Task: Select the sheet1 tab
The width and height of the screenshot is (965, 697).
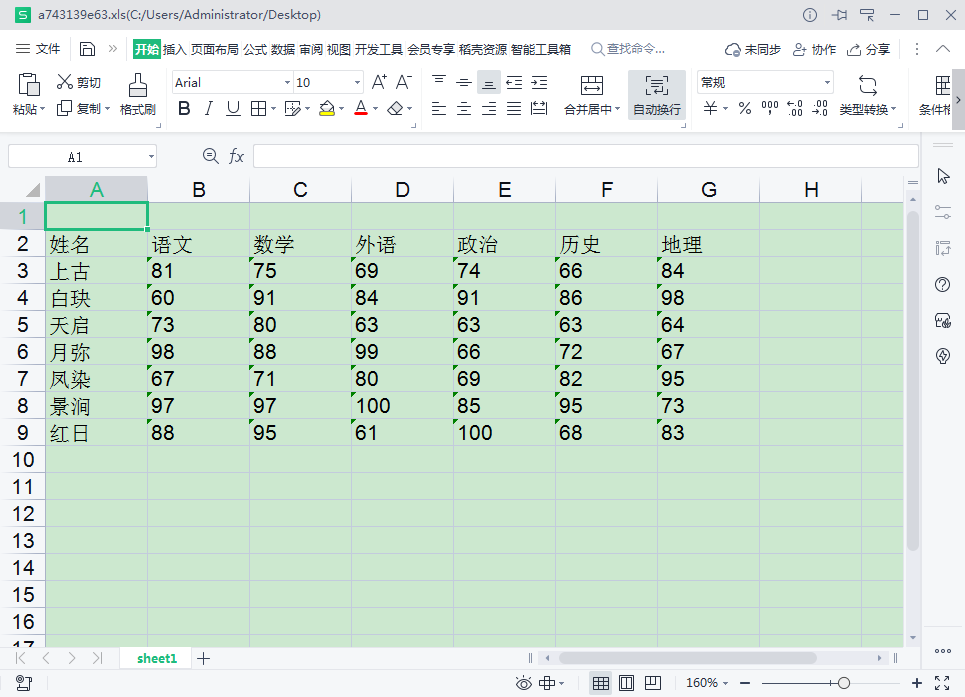Action: (157, 659)
